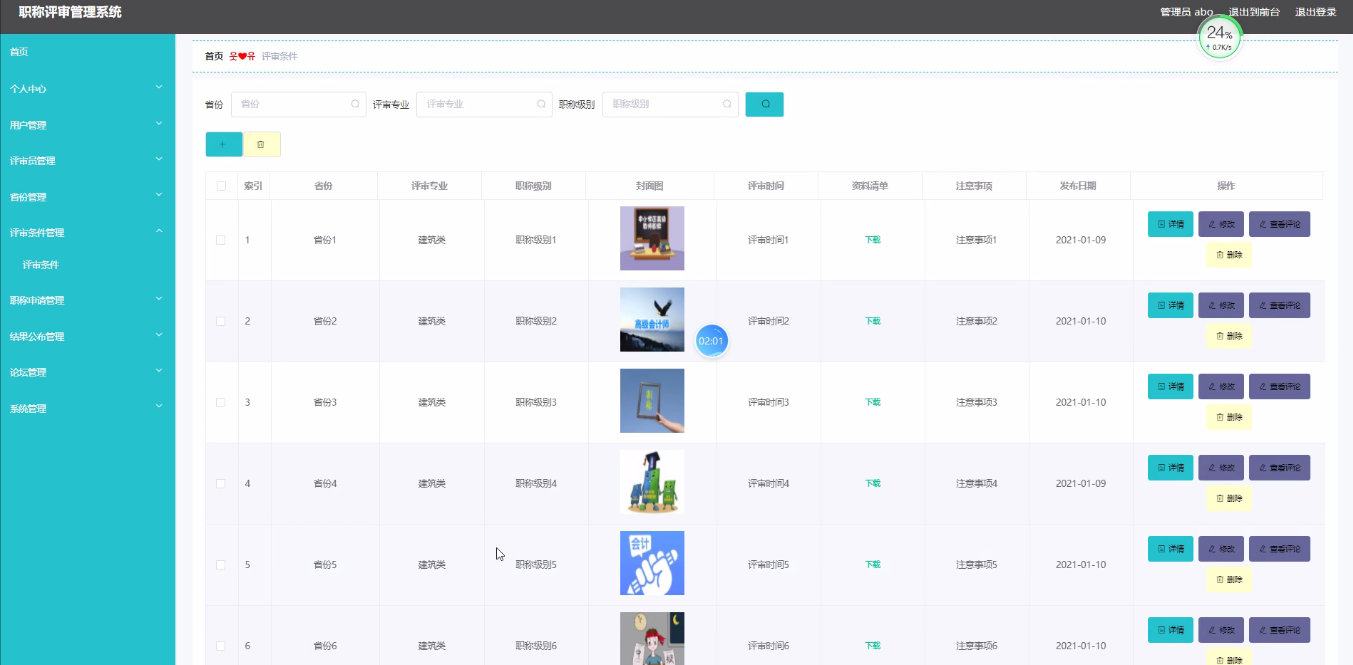The width and height of the screenshot is (1353, 665).
Task: Focus the 省份 search input field
Action: 298,104
